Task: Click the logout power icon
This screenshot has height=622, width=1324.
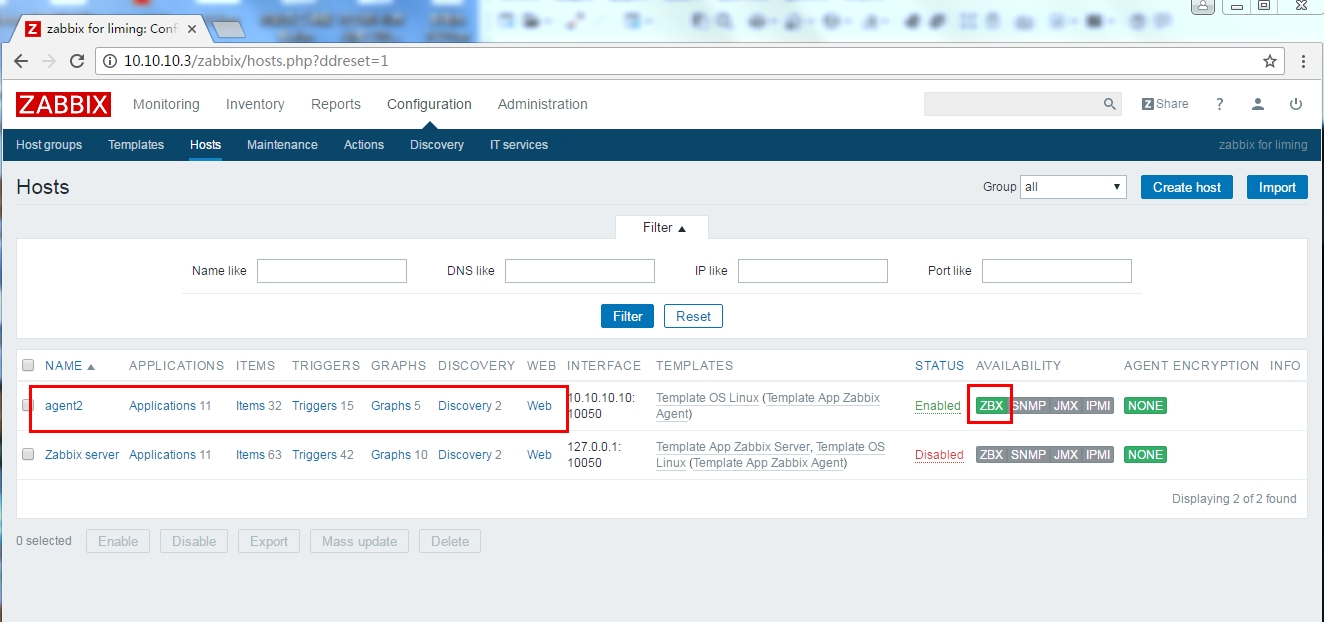Action: tap(1296, 104)
